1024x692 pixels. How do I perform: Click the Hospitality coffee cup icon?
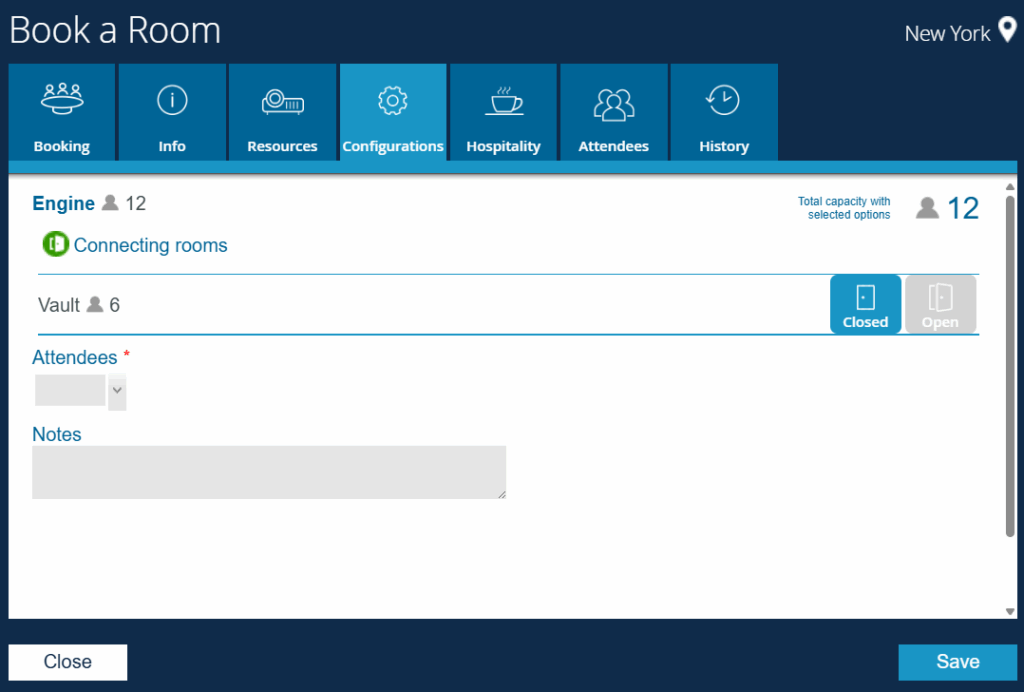503,101
